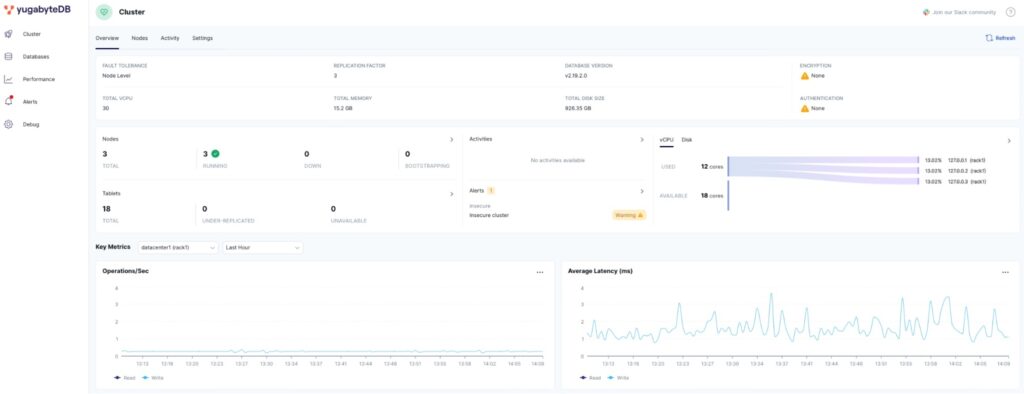Click No activities available message
This screenshot has width=1024, height=394.
(x=558, y=160)
